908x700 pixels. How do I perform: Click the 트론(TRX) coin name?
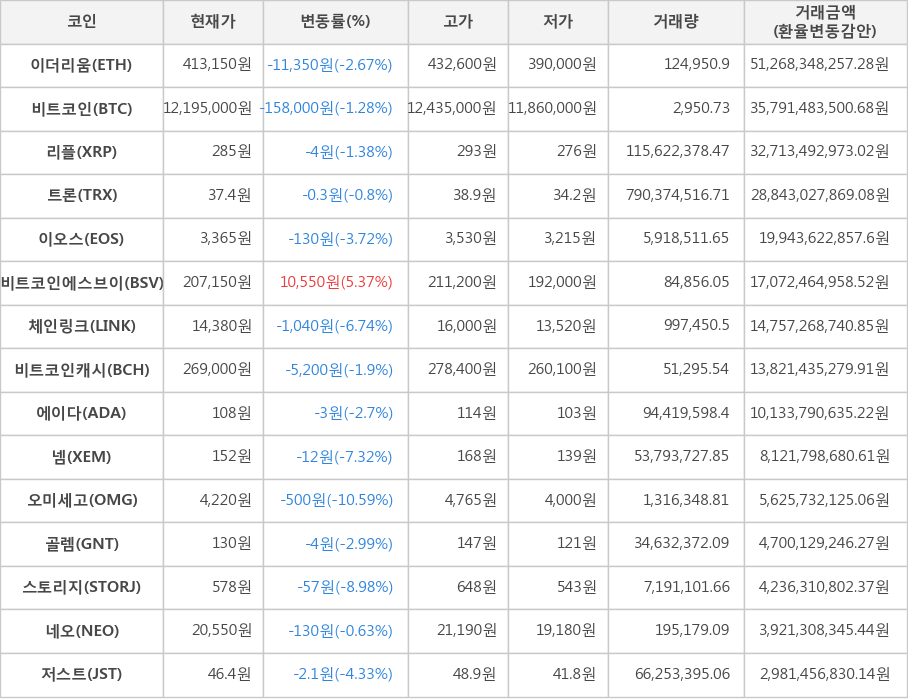[x=82, y=196]
